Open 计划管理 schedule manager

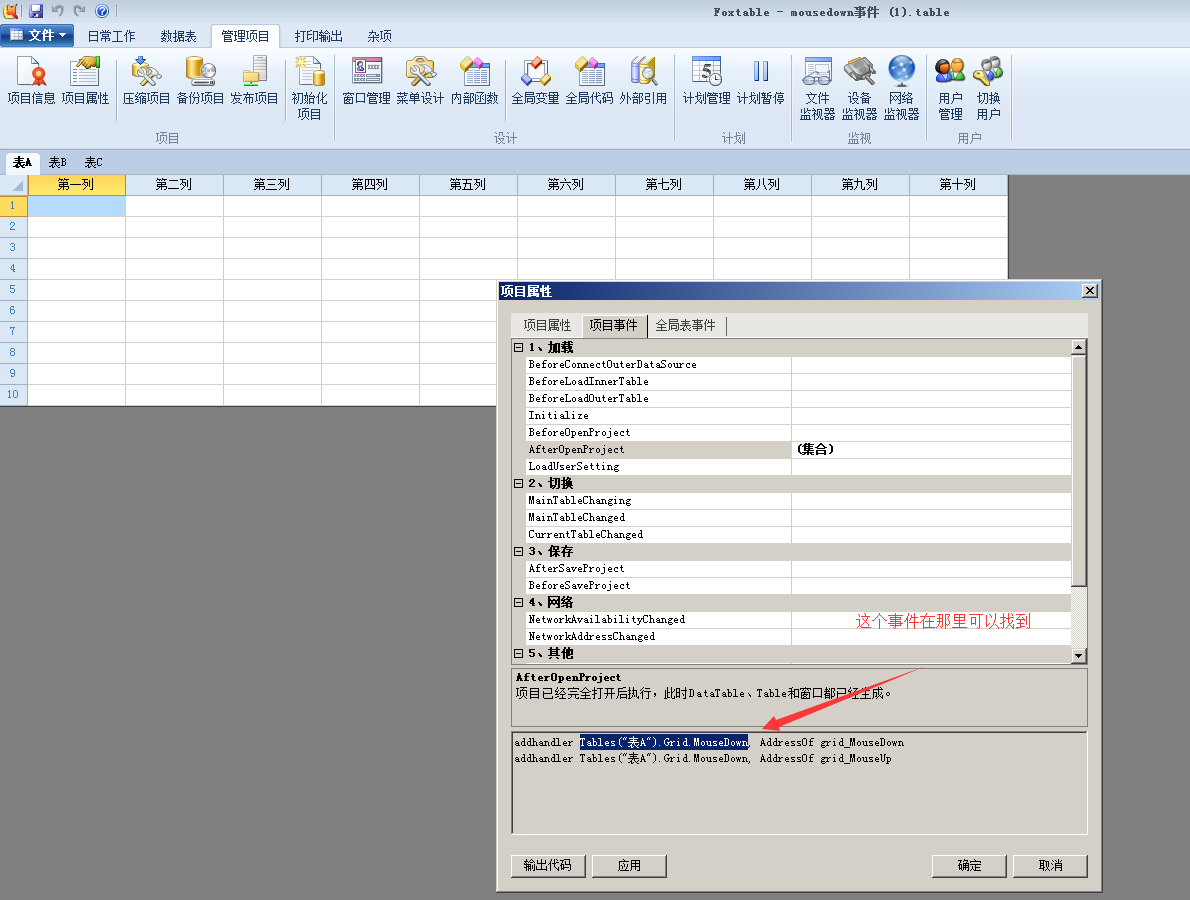pos(707,81)
